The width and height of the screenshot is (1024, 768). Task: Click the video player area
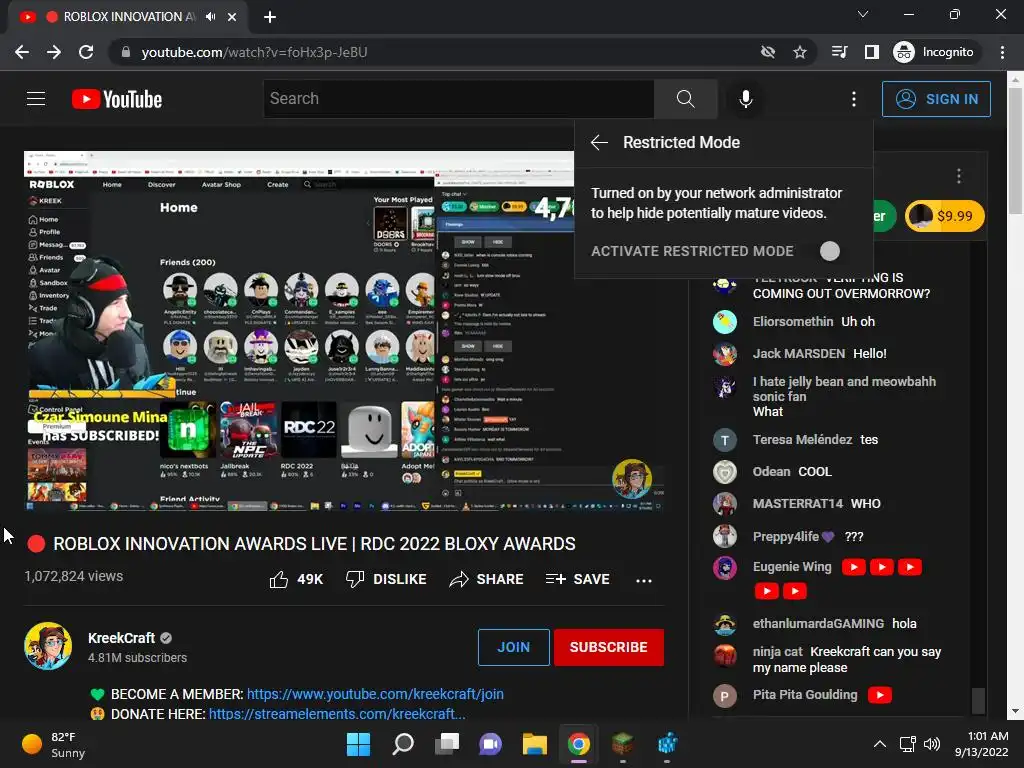pyautogui.click(x=344, y=331)
